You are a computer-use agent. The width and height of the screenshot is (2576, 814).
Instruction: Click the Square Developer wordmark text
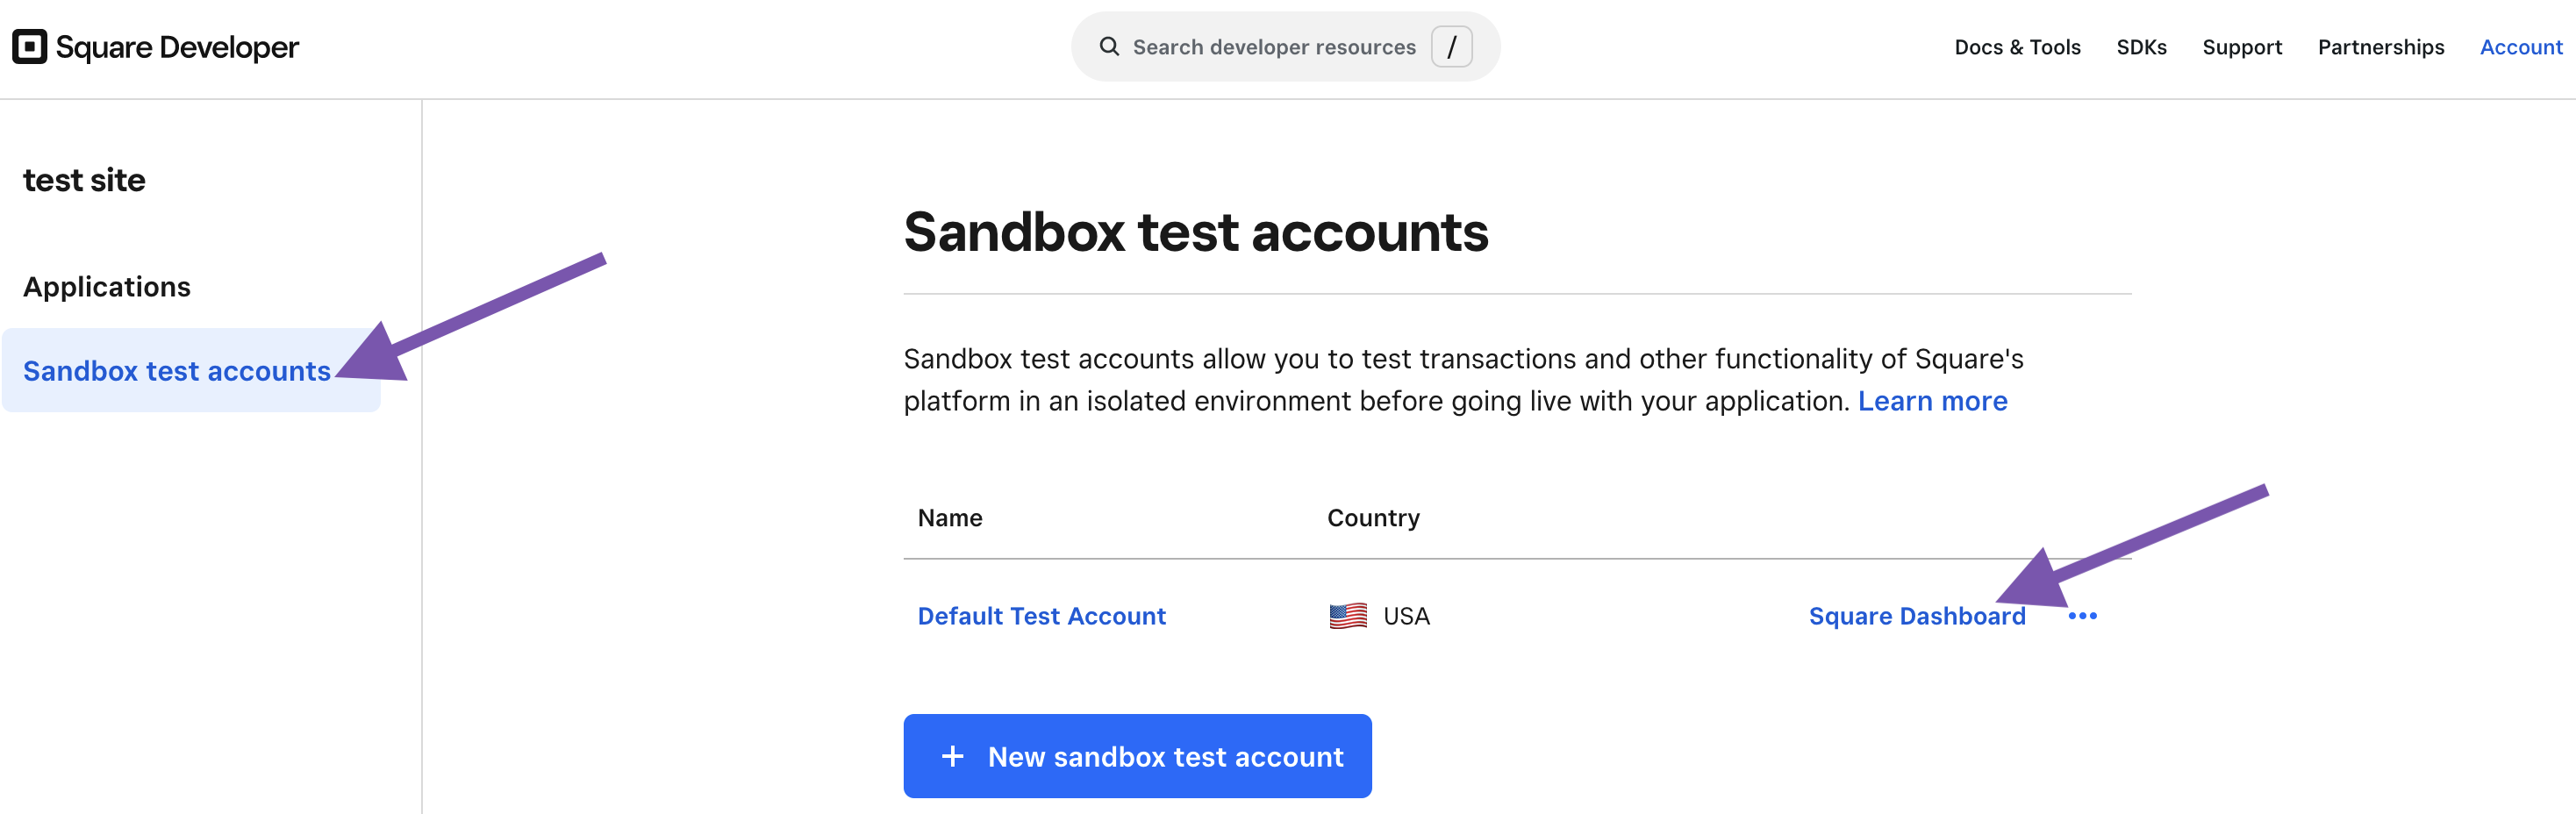(x=177, y=47)
